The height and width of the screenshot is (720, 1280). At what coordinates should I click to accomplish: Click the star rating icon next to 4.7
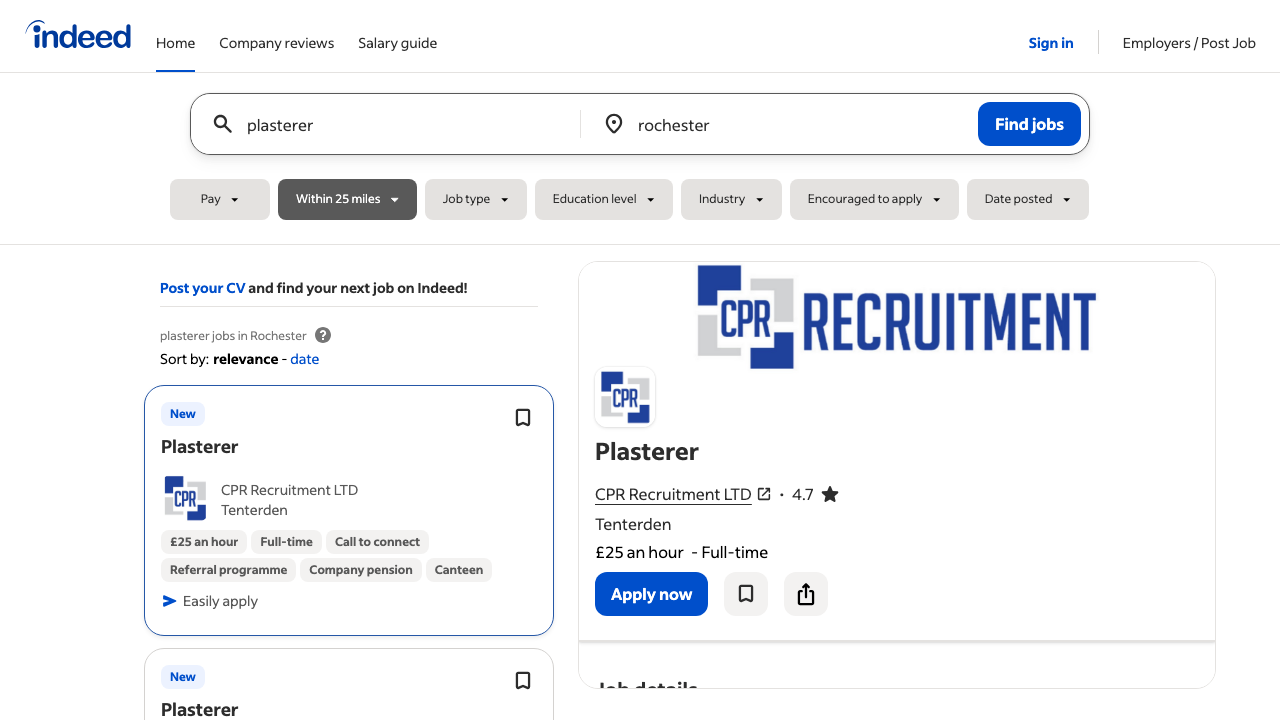(829, 494)
